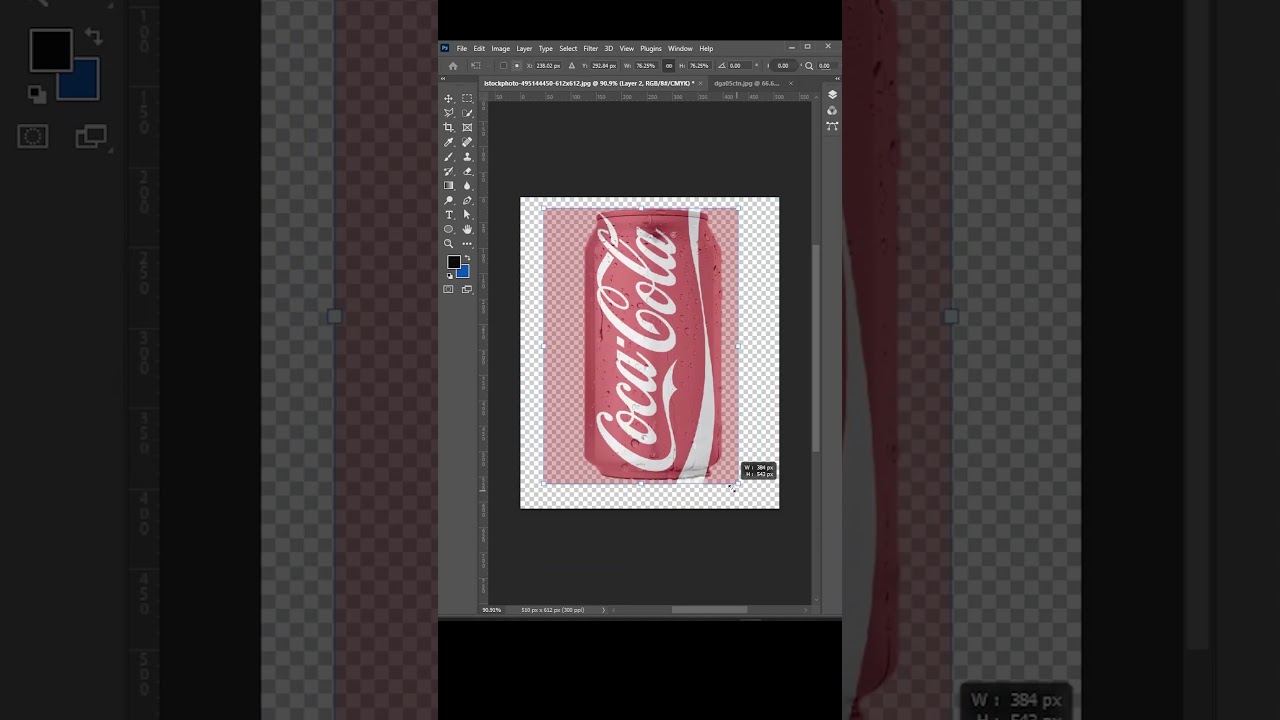Viewport: 1280px width, 720px height.
Task: Select the Spot Healing Brush tool
Action: (467, 142)
